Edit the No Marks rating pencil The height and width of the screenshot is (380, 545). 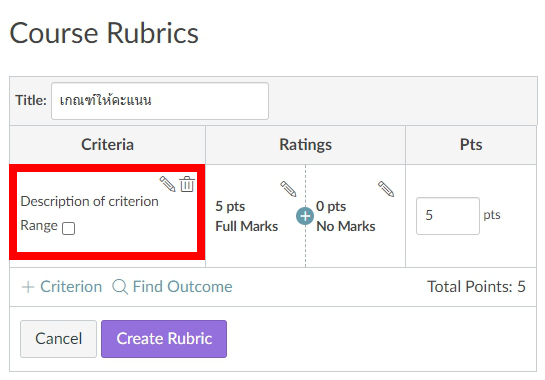[x=386, y=189]
